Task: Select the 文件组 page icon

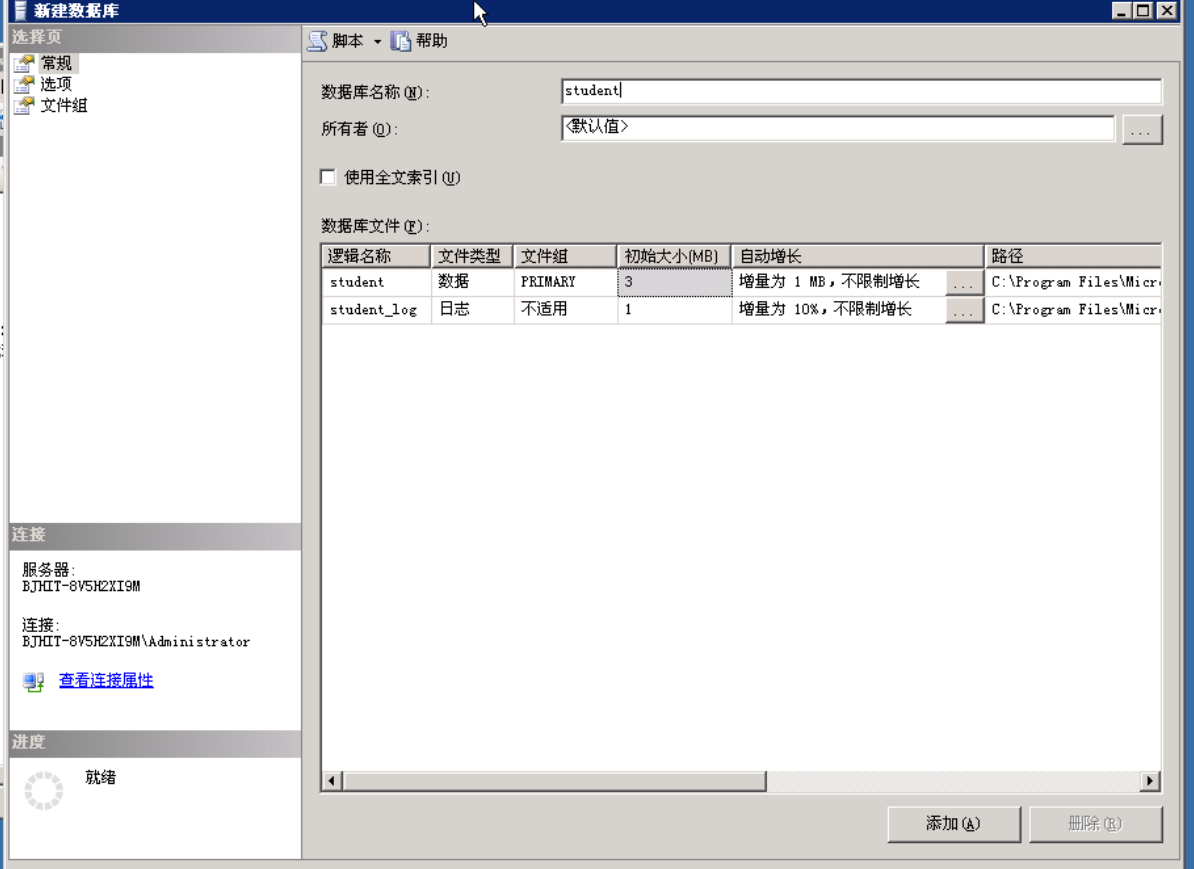Action: coord(25,105)
